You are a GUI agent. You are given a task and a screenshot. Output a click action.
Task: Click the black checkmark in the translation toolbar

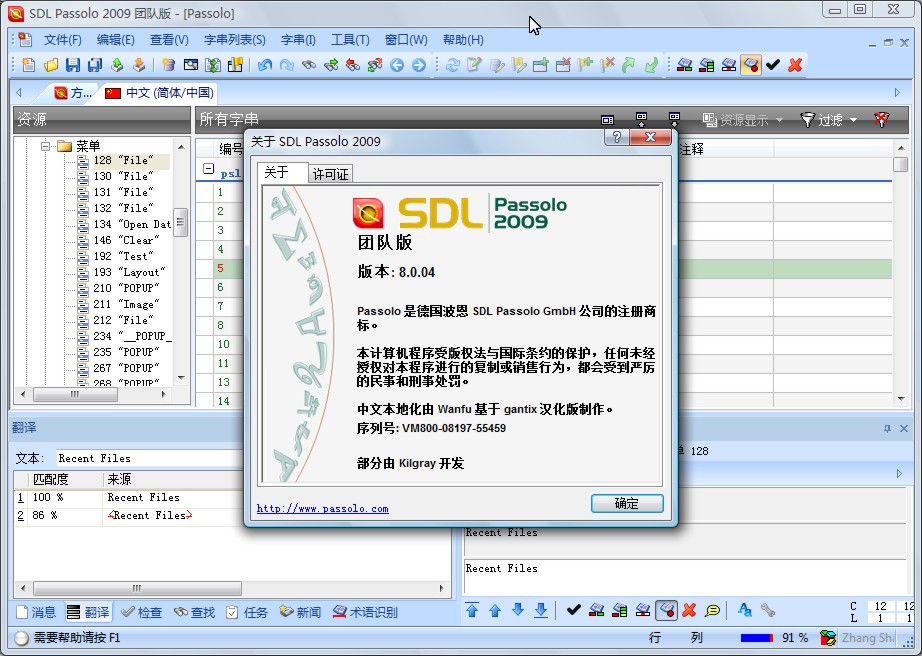(573, 610)
